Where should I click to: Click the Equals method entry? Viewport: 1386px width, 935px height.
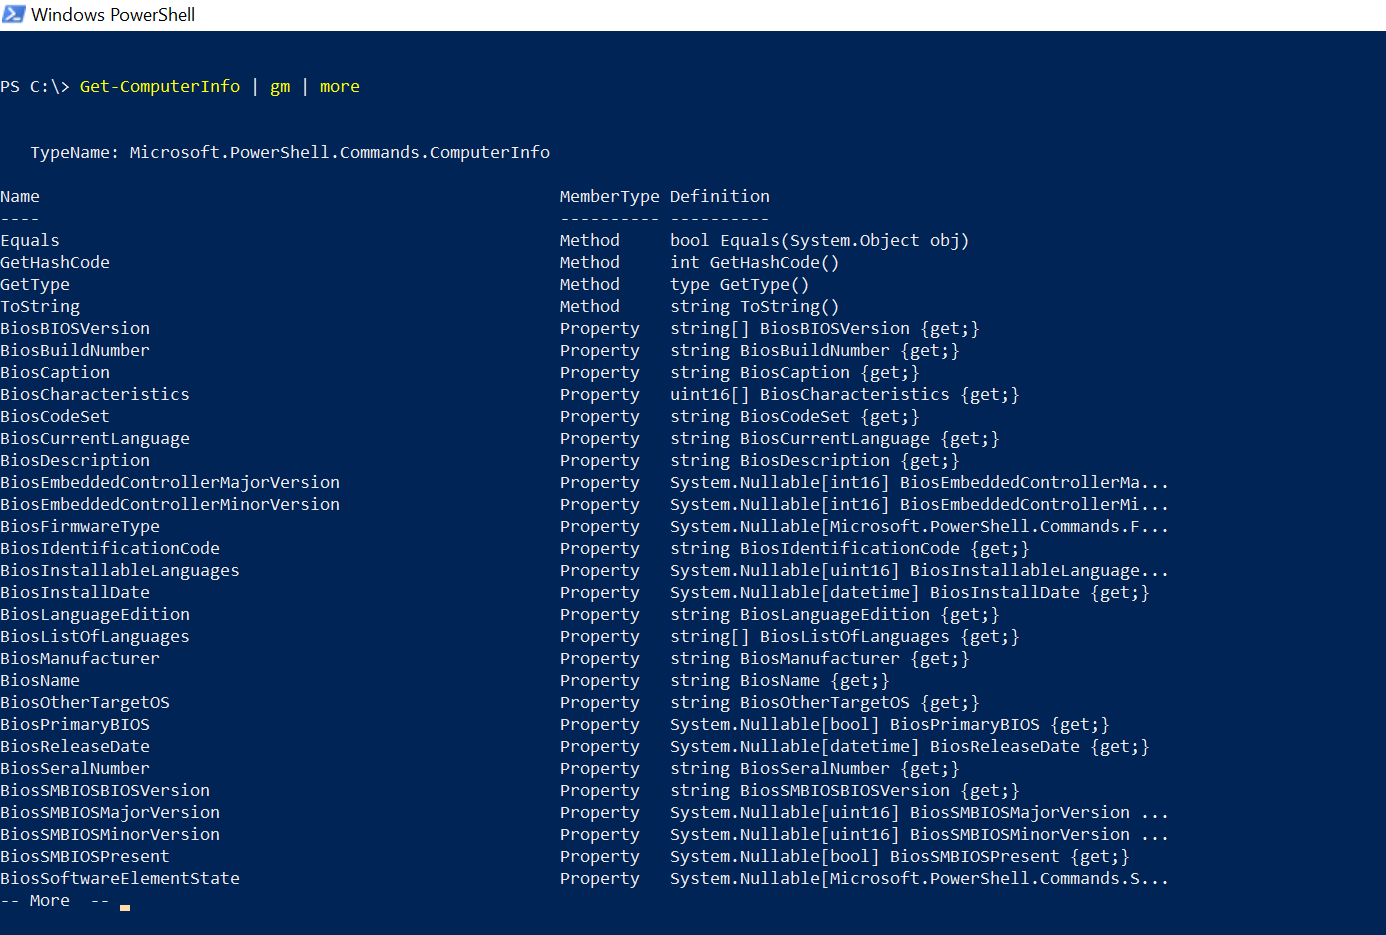coord(30,240)
